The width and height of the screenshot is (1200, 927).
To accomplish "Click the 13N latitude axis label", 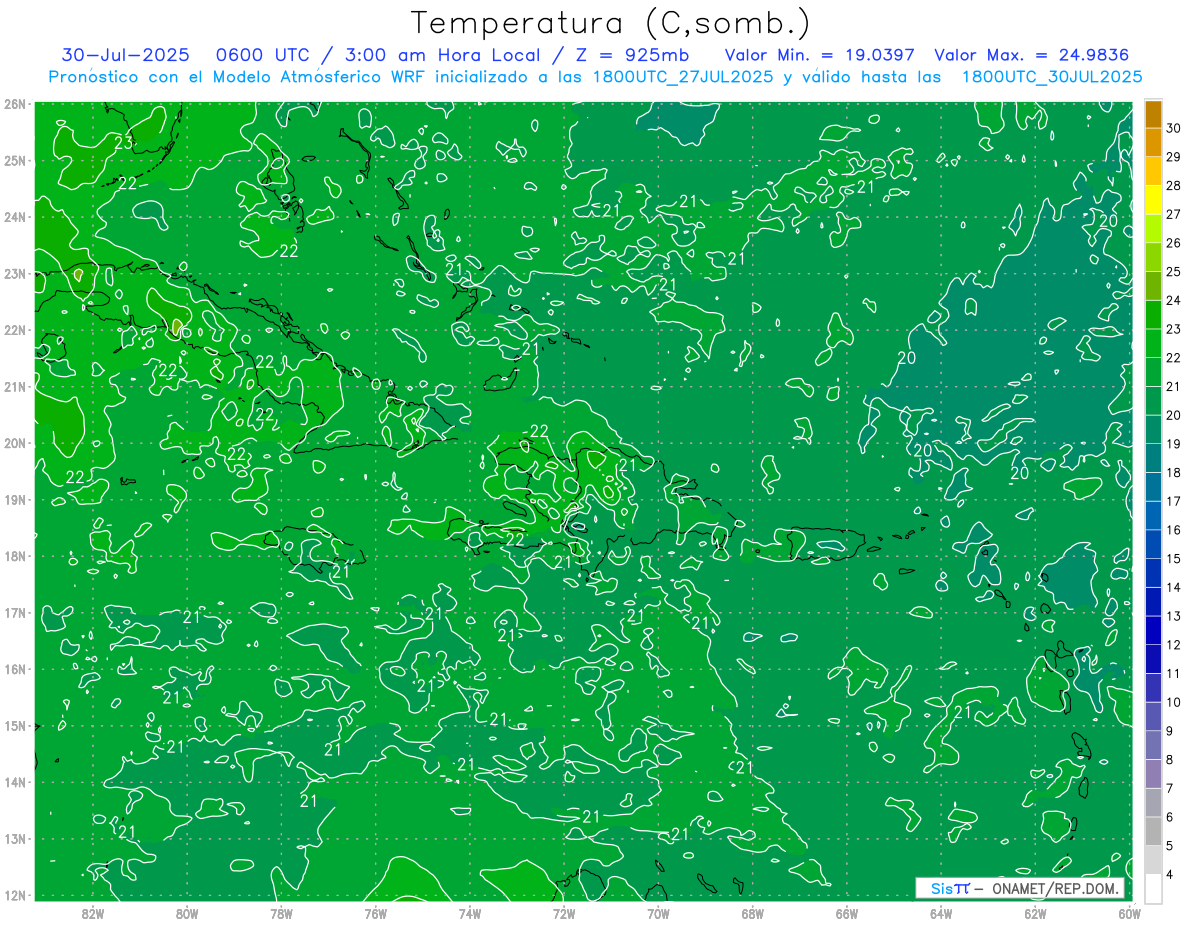I will 16,839.
